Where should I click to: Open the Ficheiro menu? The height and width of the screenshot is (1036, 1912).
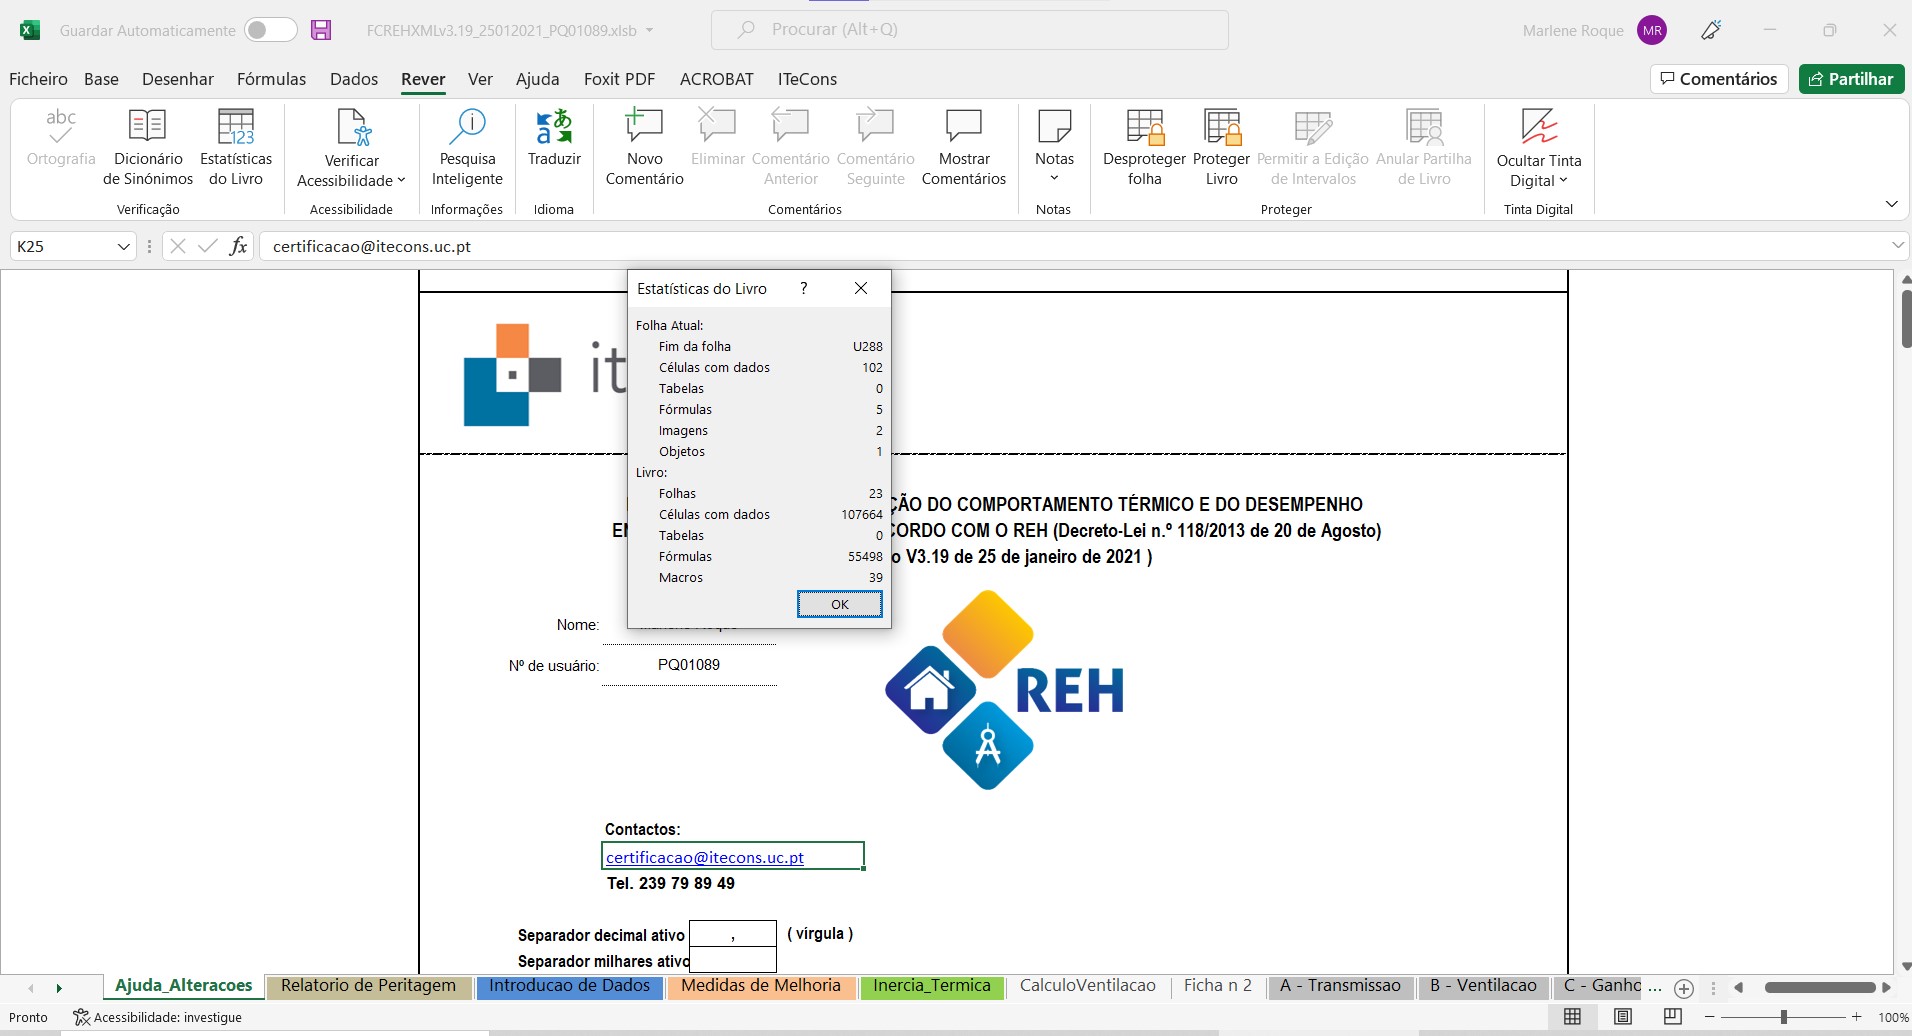pyautogui.click(x=38, y=79)
